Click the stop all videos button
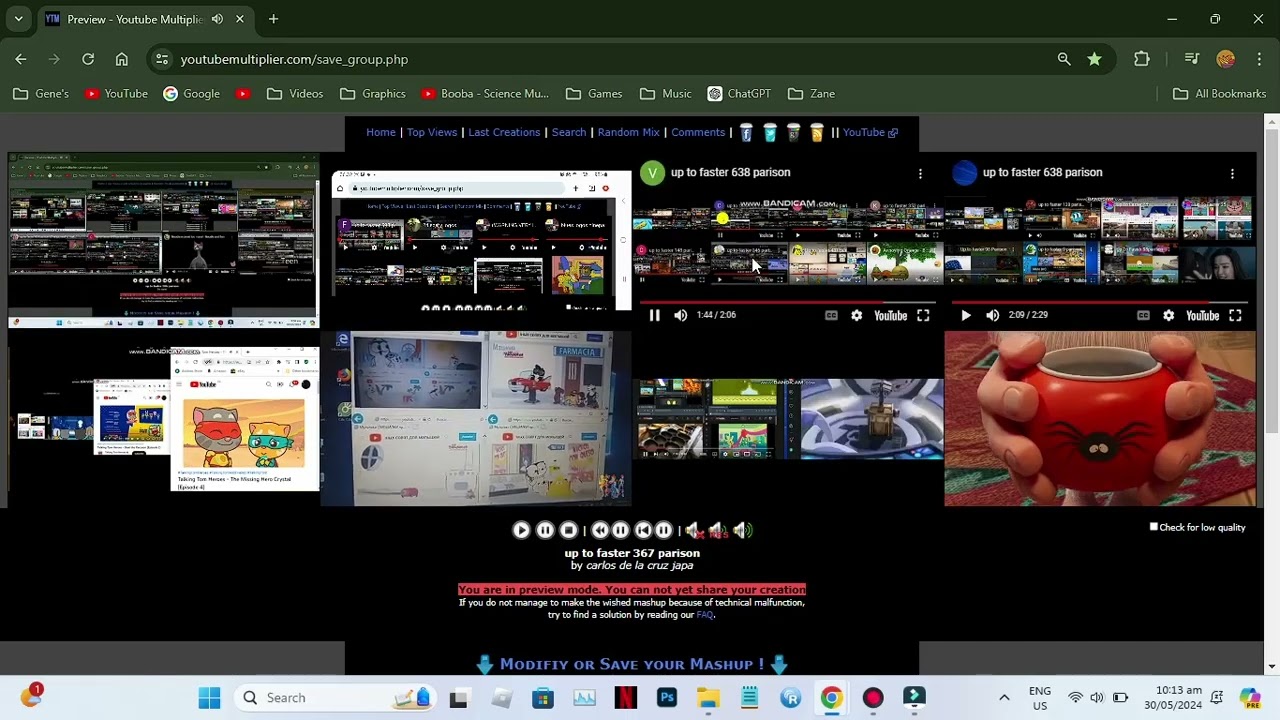Screen dimensions: 1280x720 pyautogui.click(x=569, y=531)
